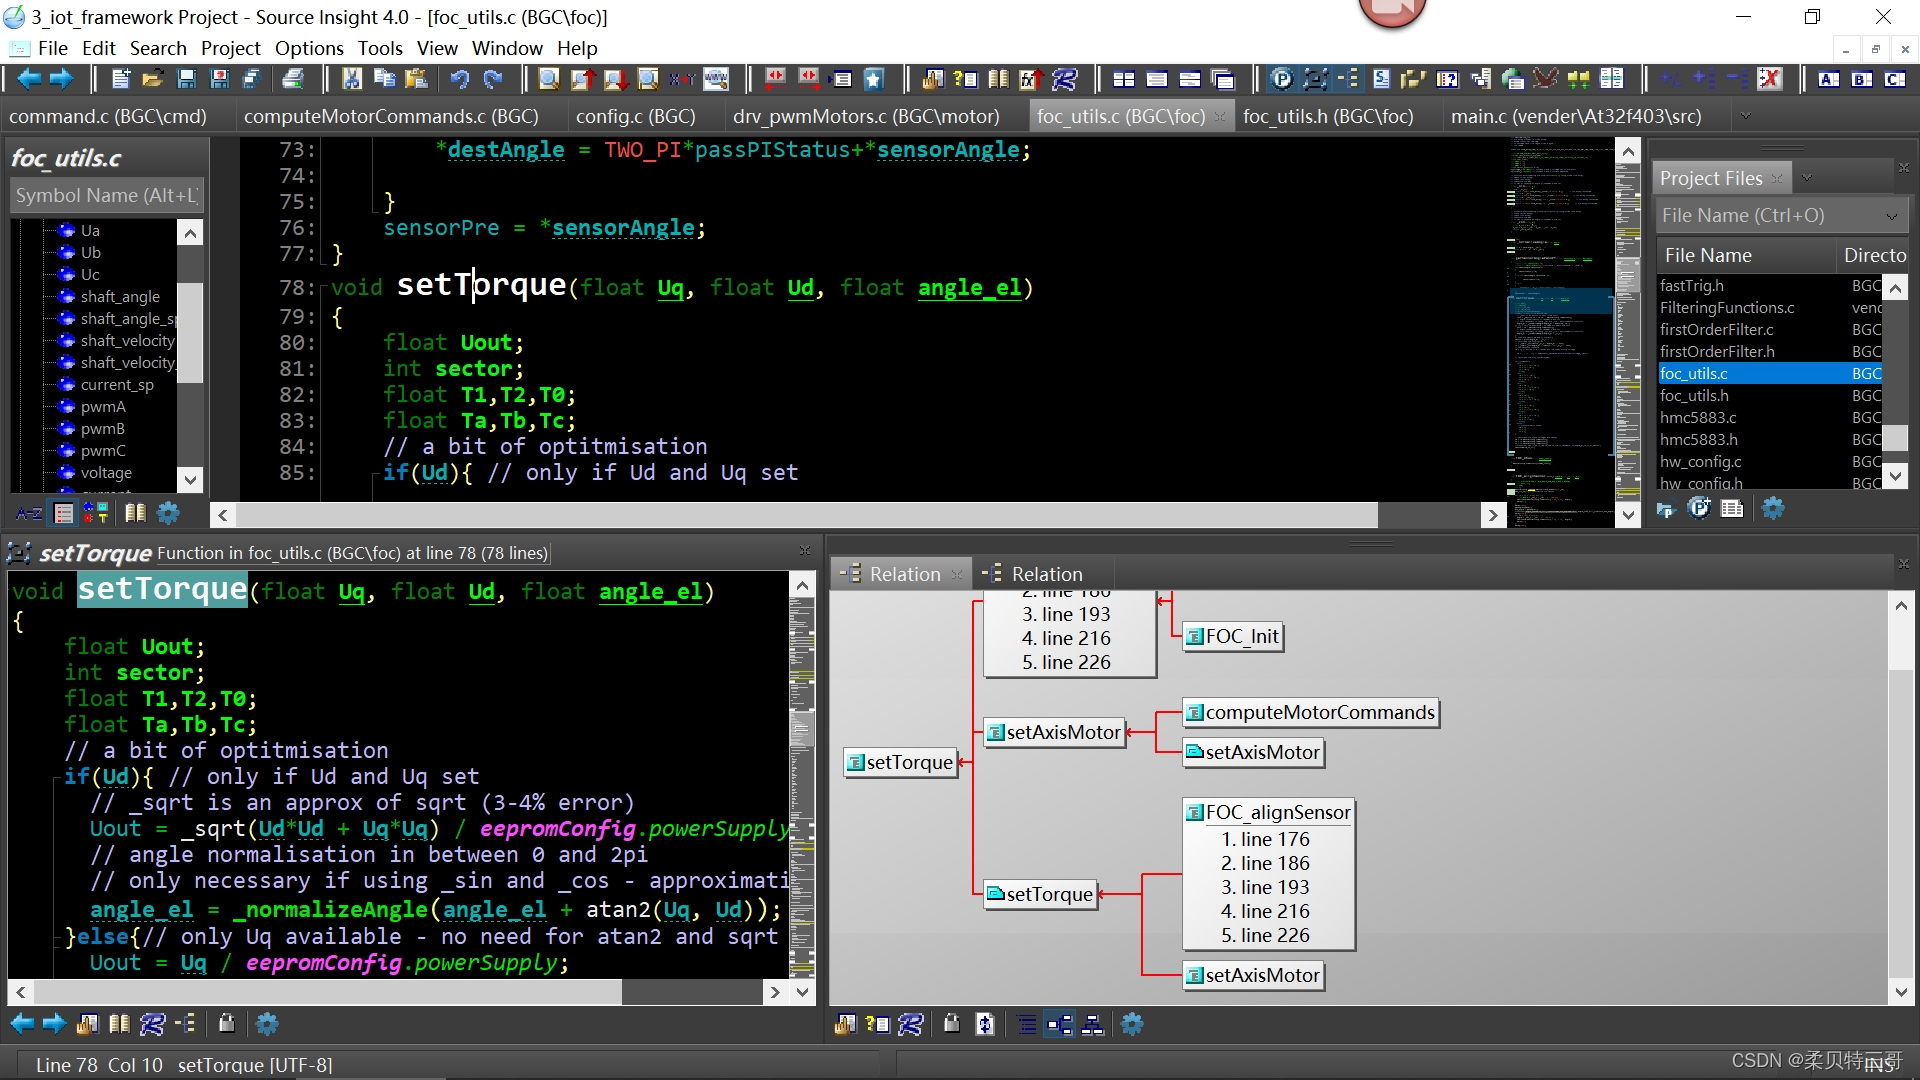This screenshot has height=1080, width=1920.
Task: Click the Save file icon
Action: 186,79
